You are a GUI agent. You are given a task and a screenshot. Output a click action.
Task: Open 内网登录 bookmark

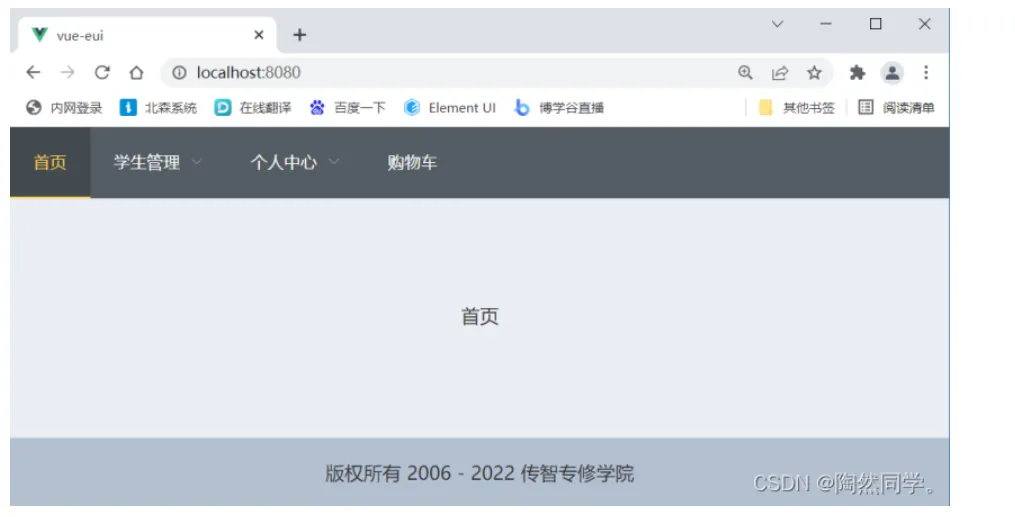(64, 108)
